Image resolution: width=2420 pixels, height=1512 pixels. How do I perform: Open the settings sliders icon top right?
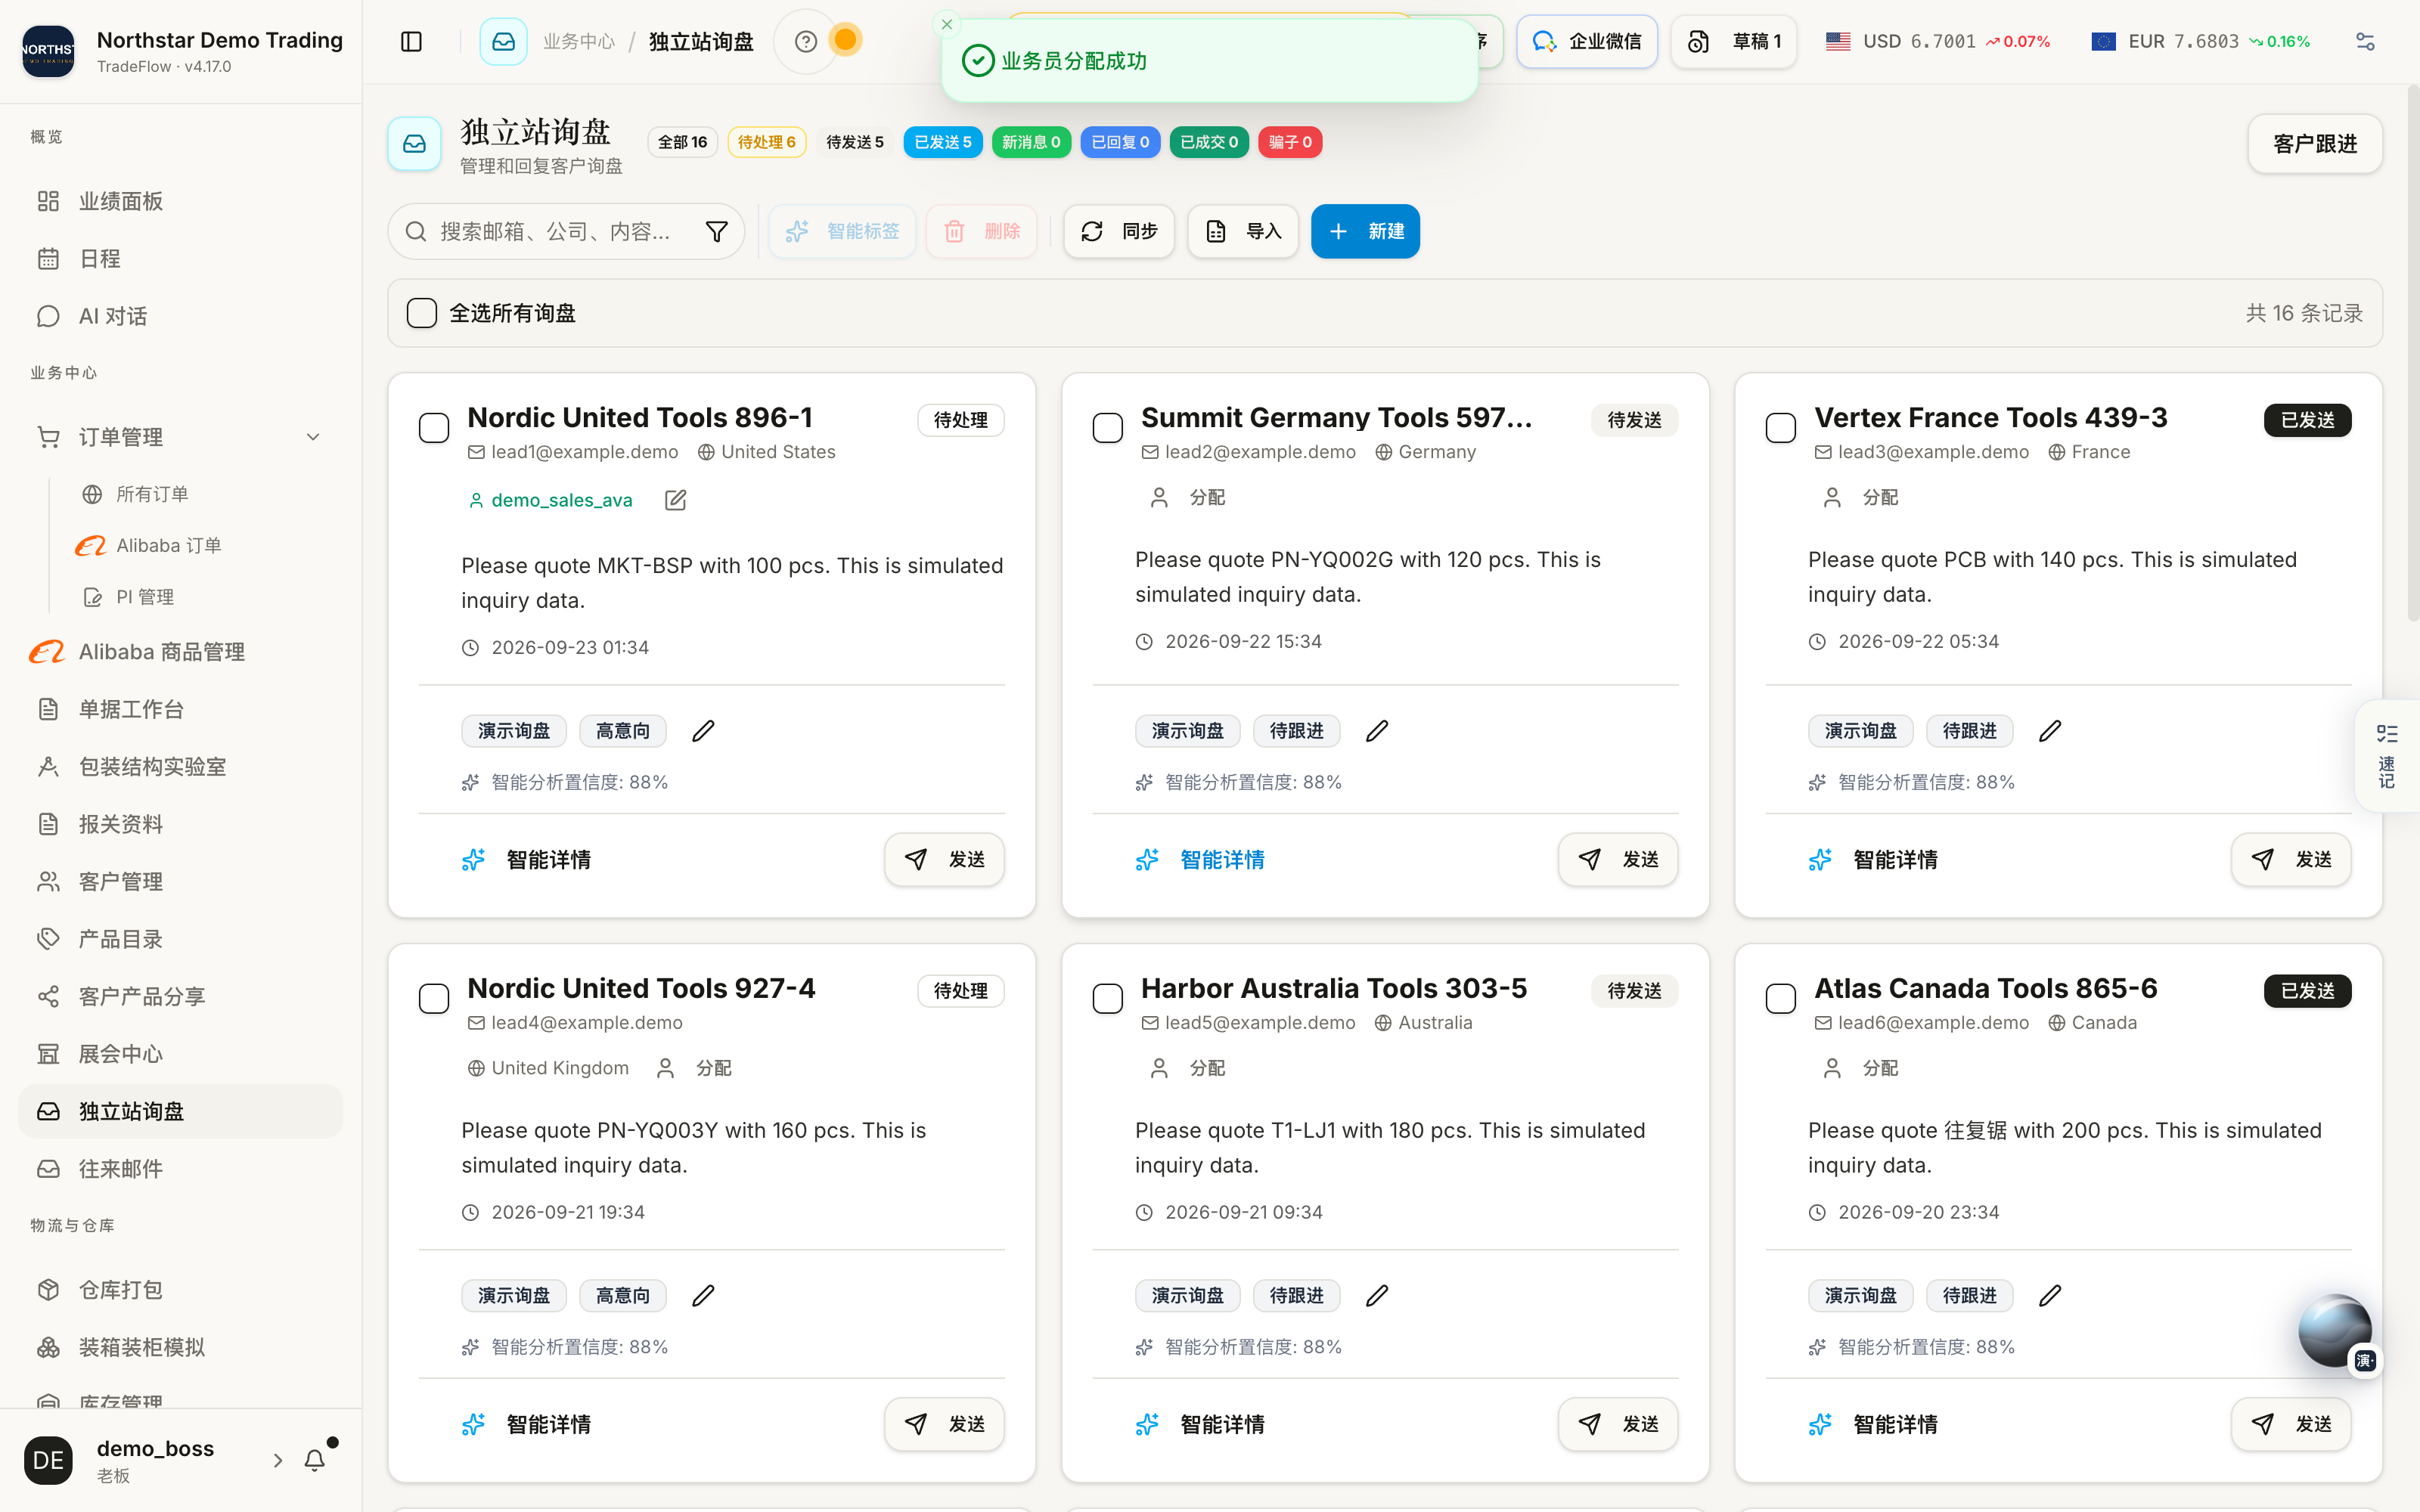[x=2365, y=41]
